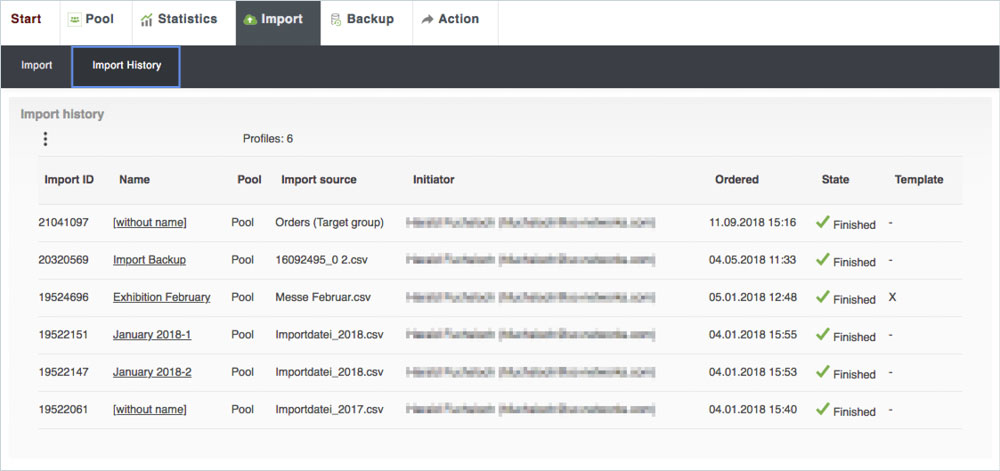Click the Finished checkmark for Exhibition February
Screen dimensions: 1000x471
tap(823, 297)
